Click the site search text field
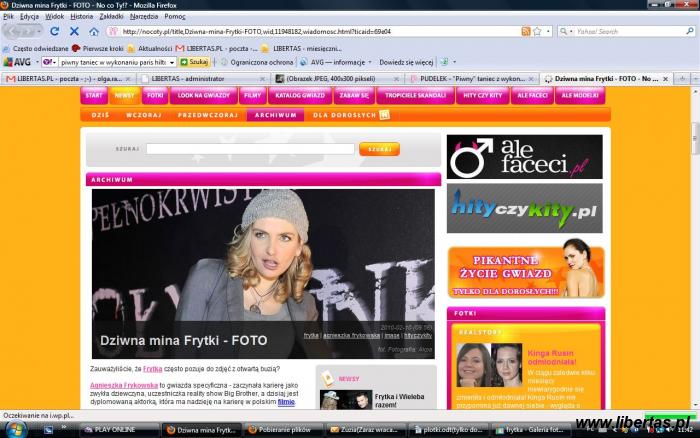Screen dimensions: 700x438 (x=250, y=149)
